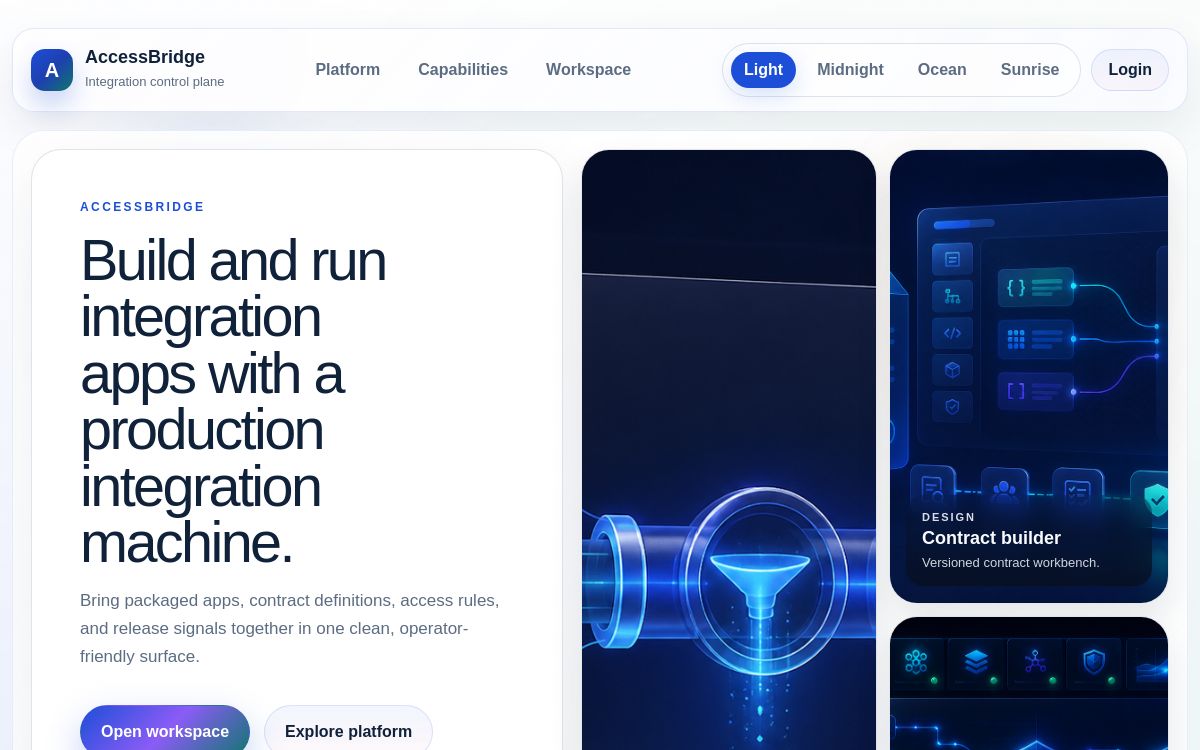The height and width of the screenshot is (750, 1200).
Task: Switch to the Sunrise theme
Action: click(1030, 70)
